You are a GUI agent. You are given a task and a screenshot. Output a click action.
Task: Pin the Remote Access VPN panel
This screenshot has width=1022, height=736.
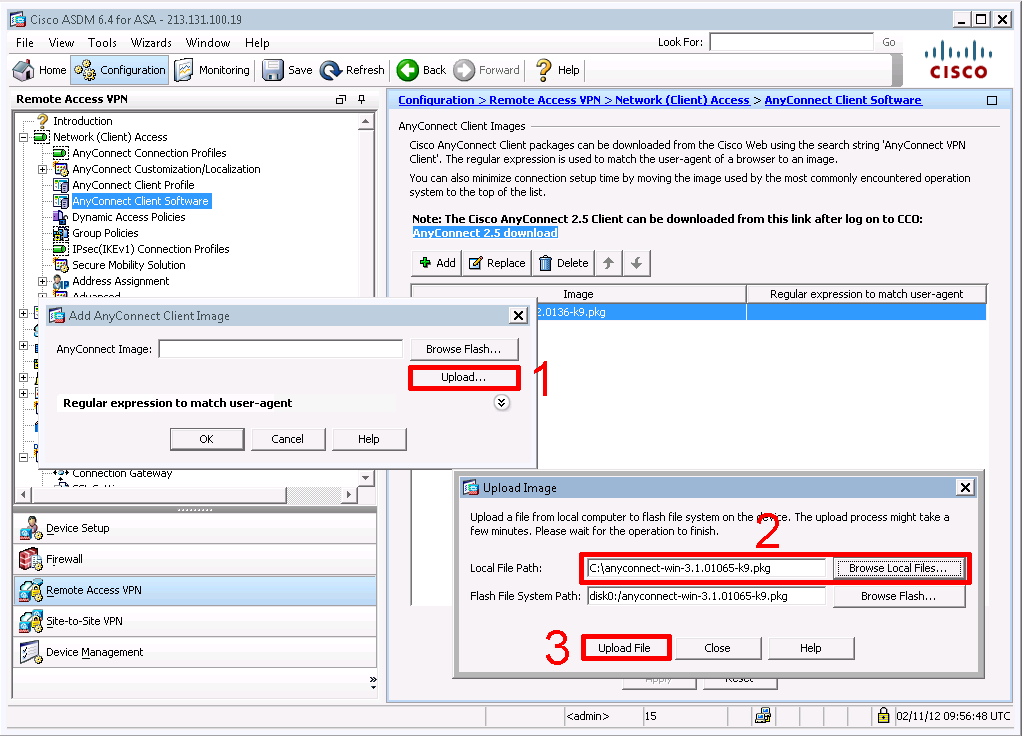click(362, 100)
